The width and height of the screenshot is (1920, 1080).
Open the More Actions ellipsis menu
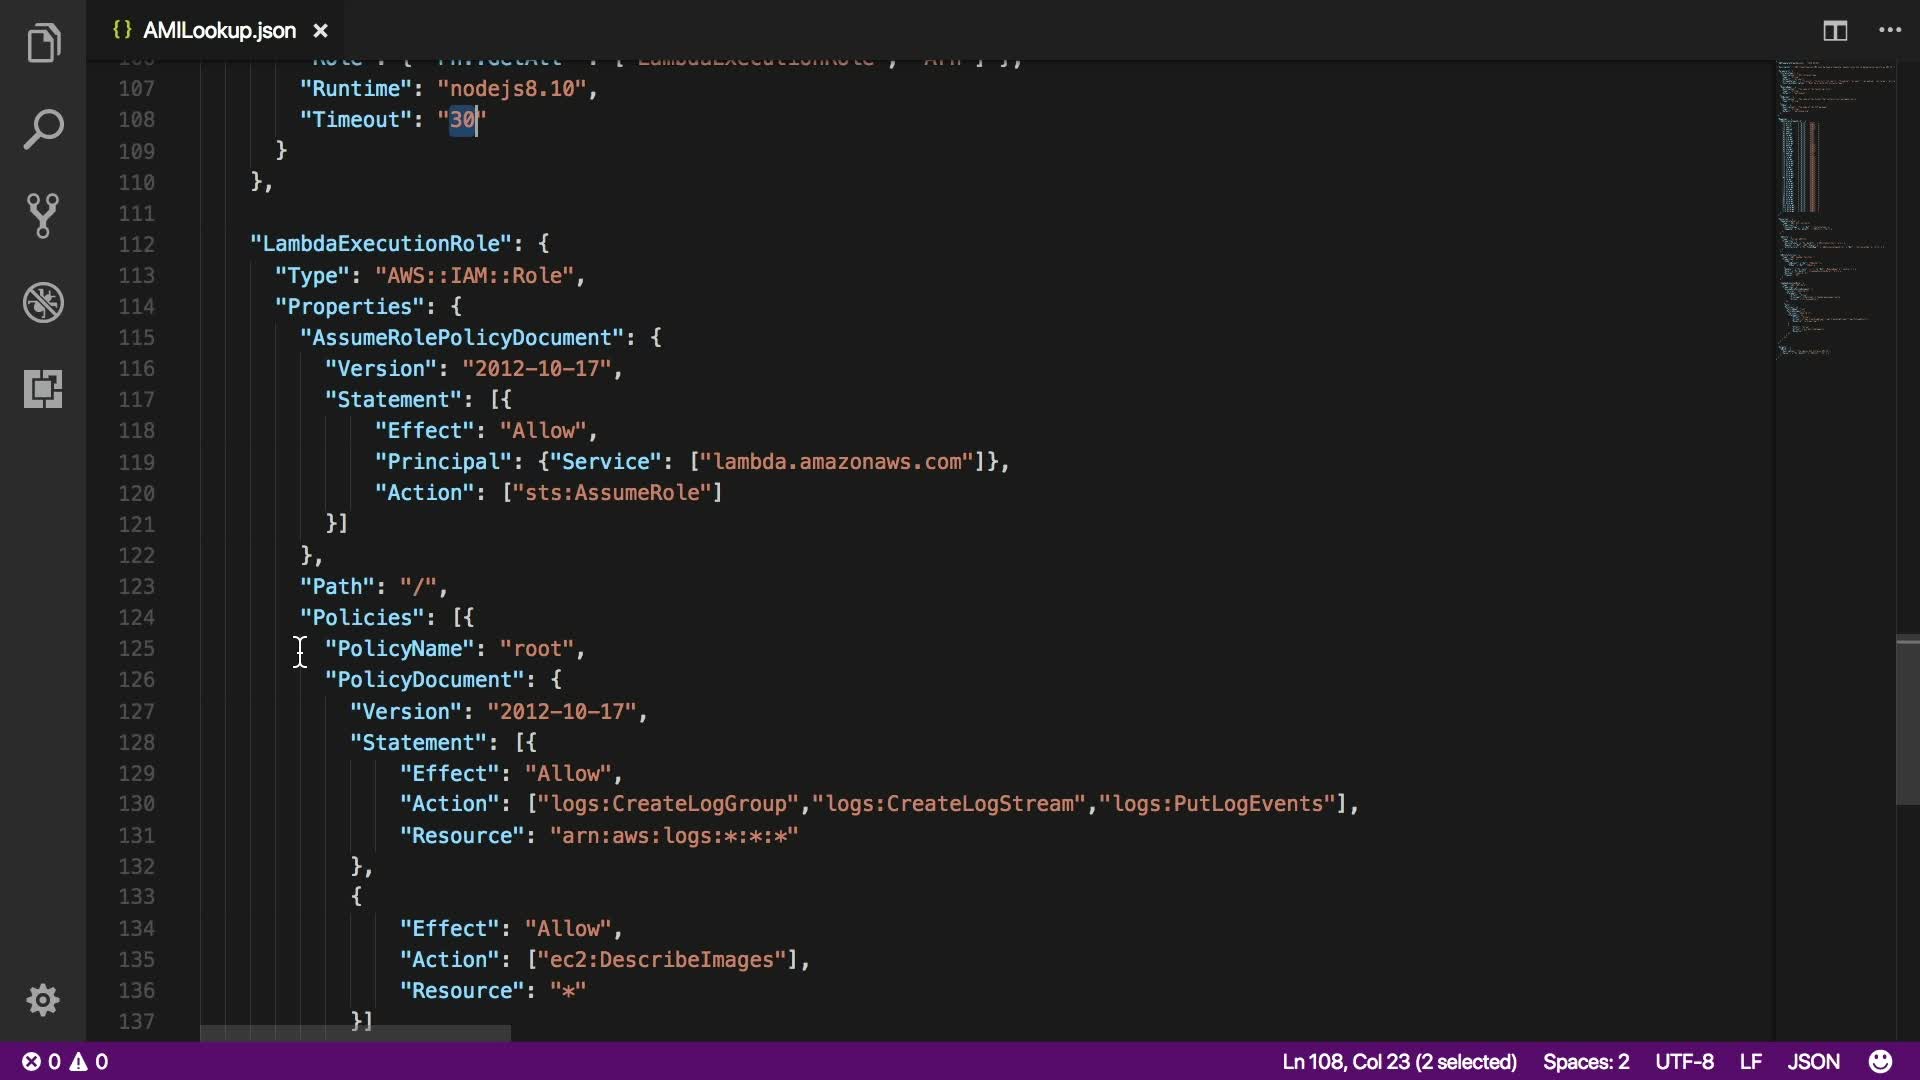[1890, 31]
